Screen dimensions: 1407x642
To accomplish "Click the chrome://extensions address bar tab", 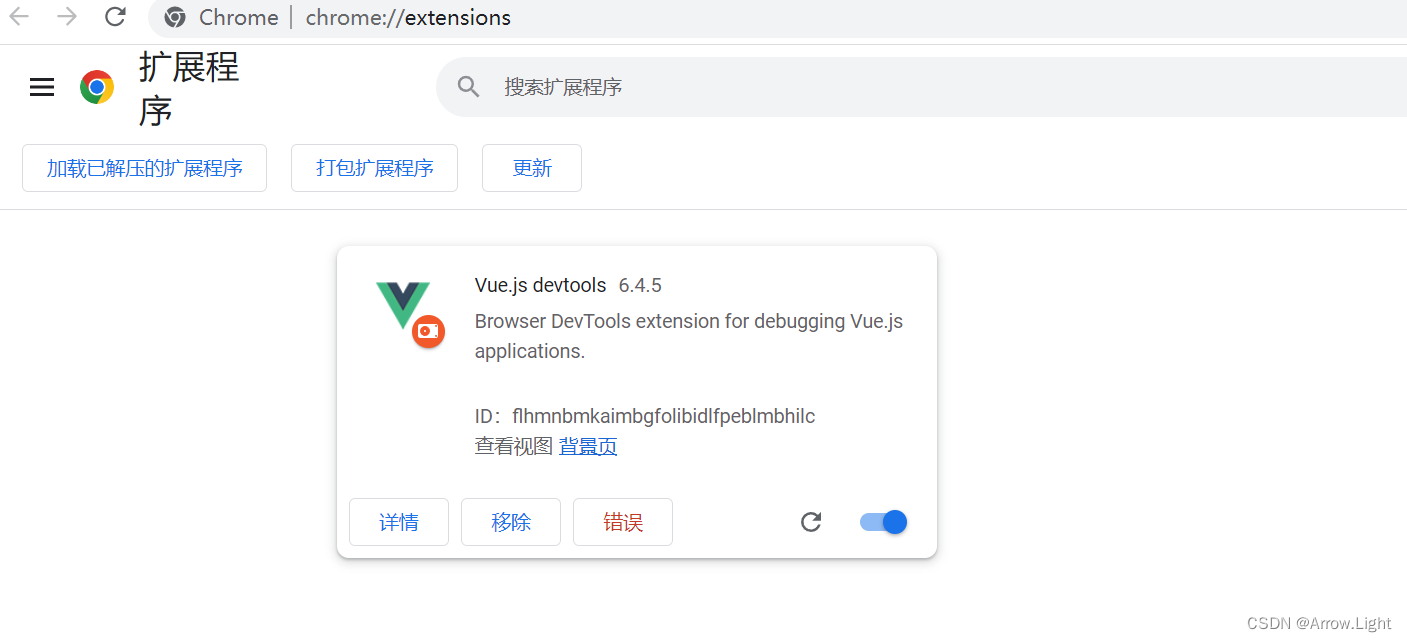I will coord(407,17).
